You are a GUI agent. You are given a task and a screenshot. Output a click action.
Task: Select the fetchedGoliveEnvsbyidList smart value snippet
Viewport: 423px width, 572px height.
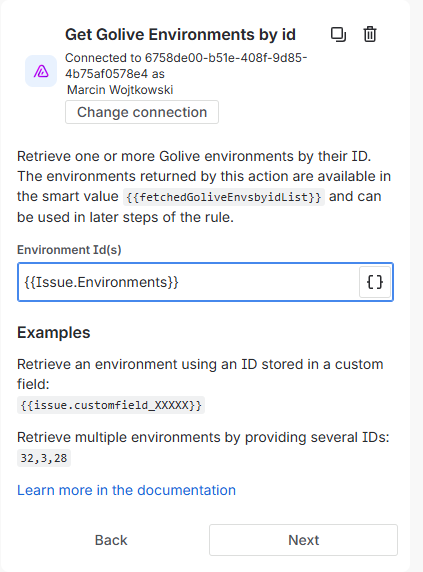[x=224, y=197]
